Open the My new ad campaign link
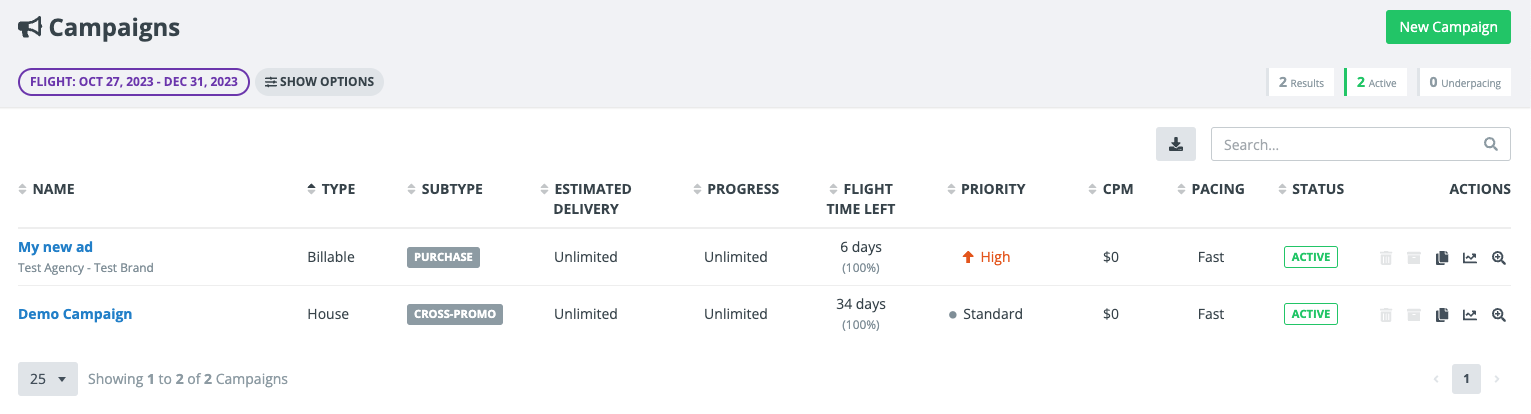Image resolution: width=1531 pixels, height=414 pixels. coord(55,247)
